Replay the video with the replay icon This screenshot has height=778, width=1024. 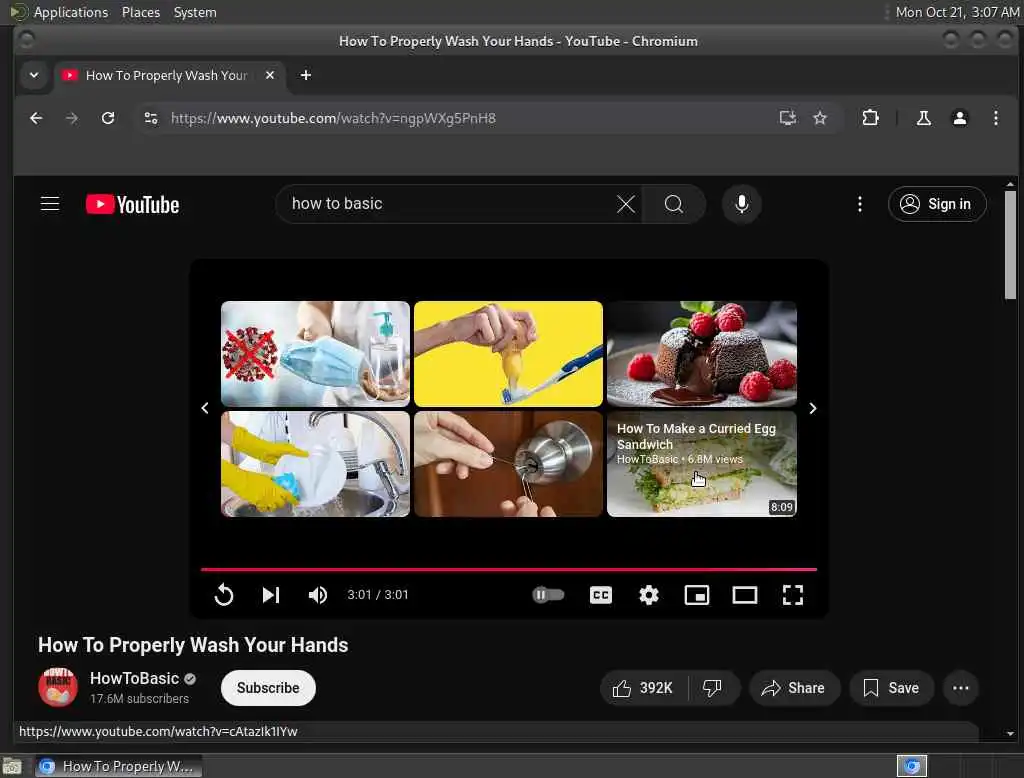pyautogui.click(x=223, y=594)
